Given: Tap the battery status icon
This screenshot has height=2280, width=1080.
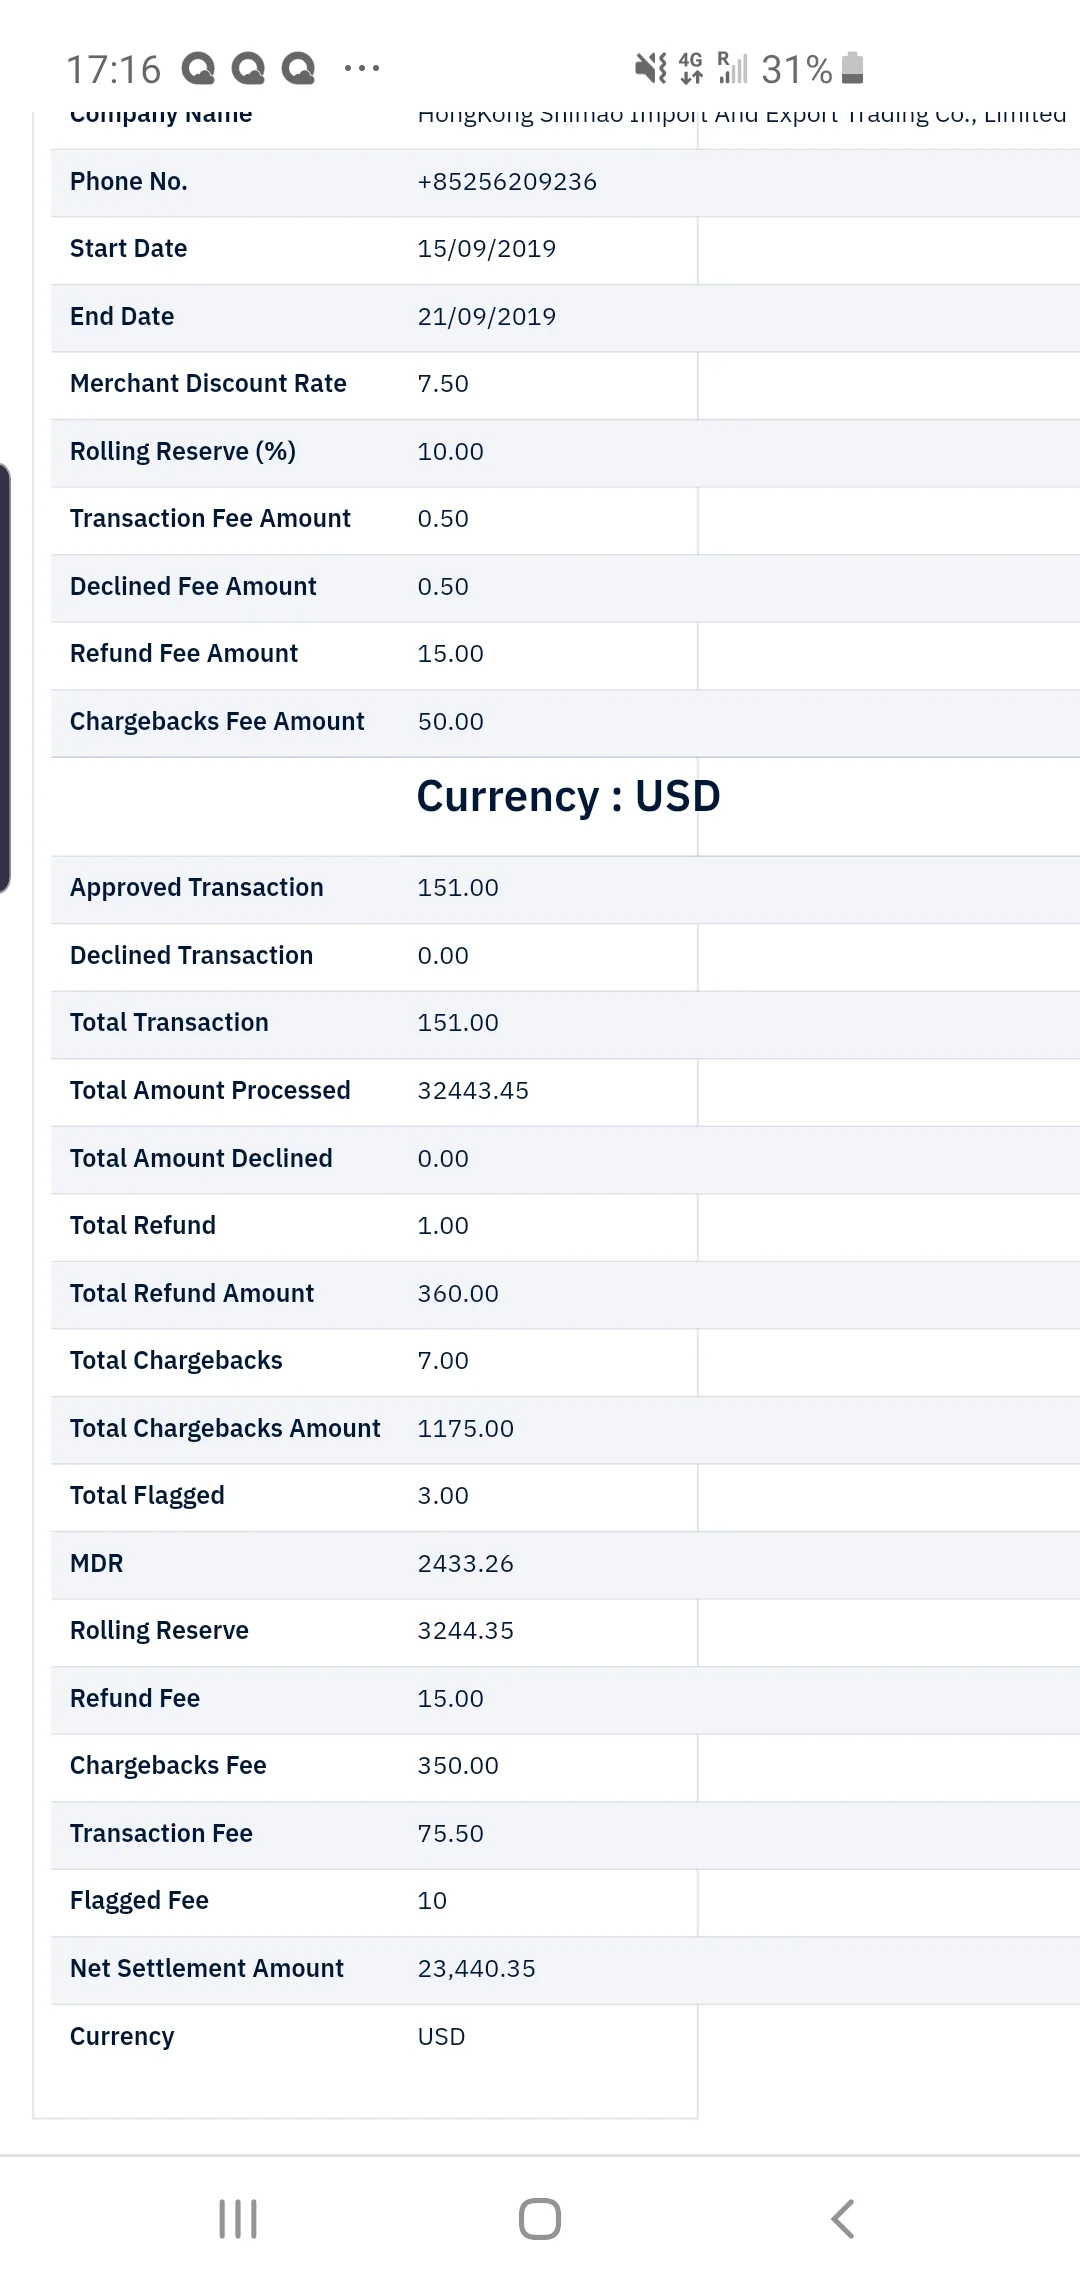Looking at the screenshot, I should click(x=852, y=68).
